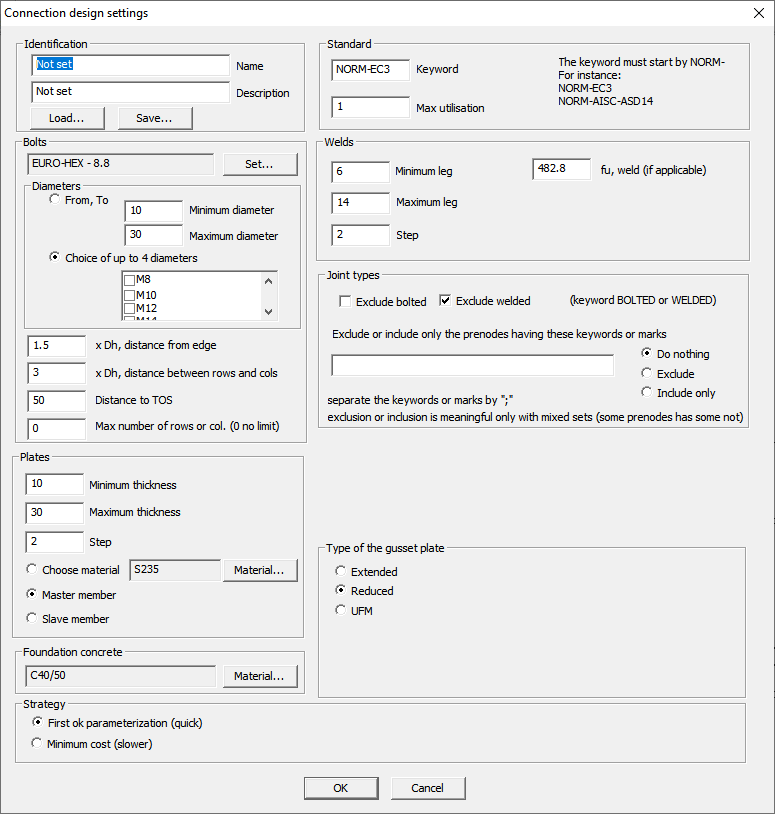The width and height of the screenshot is (775, 814).
Task: Click the plates Step field
Action: [55, 542]
